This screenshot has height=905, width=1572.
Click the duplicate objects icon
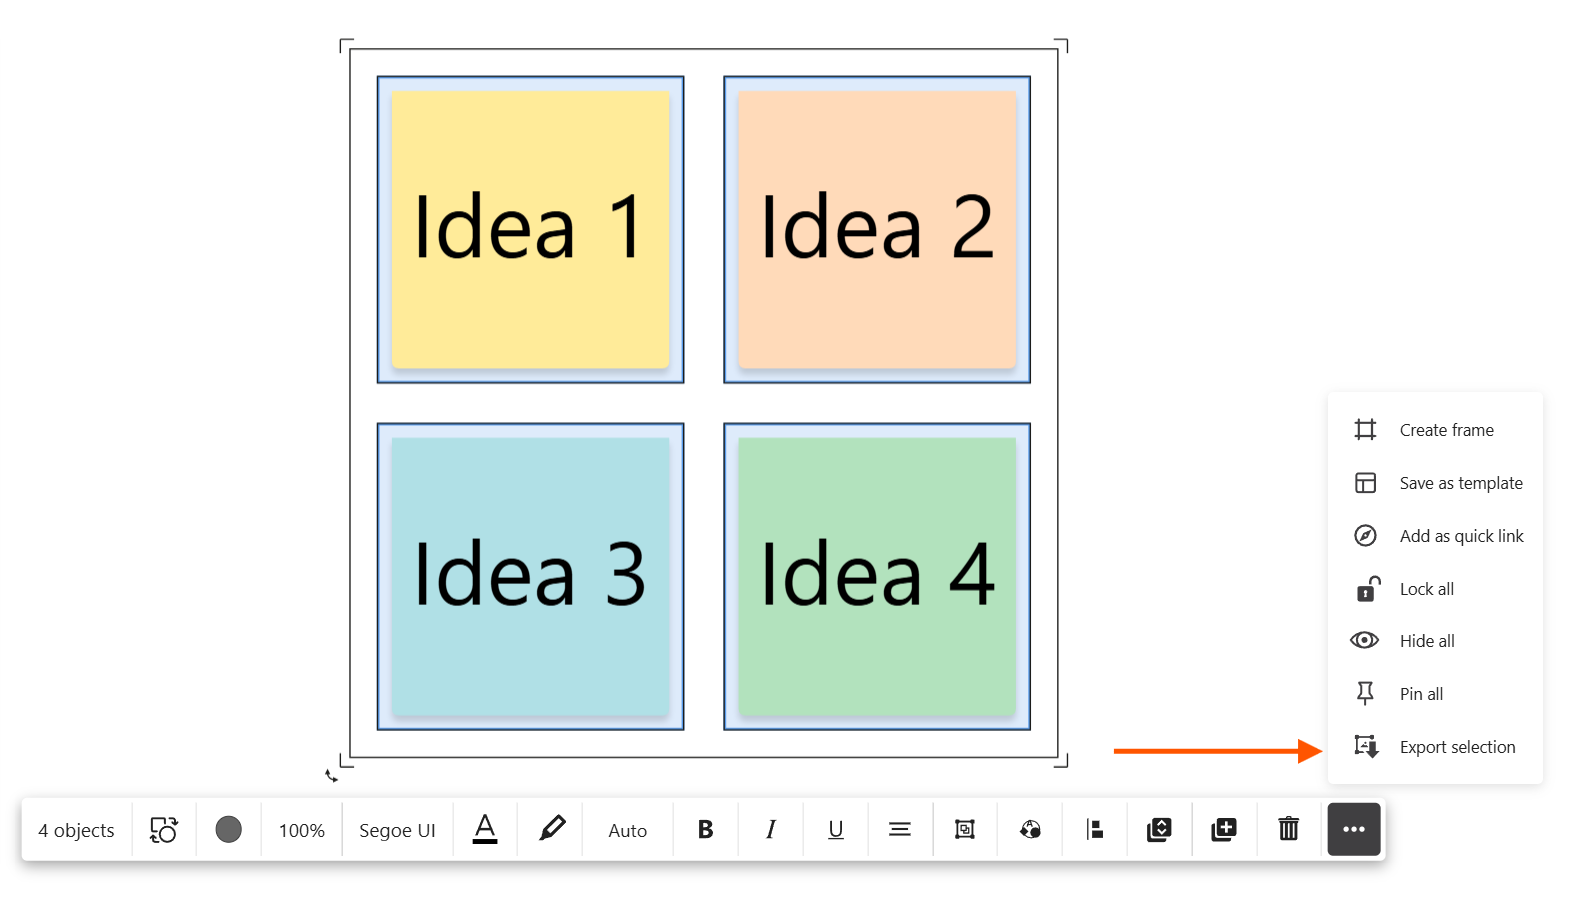click(1224, 829)
